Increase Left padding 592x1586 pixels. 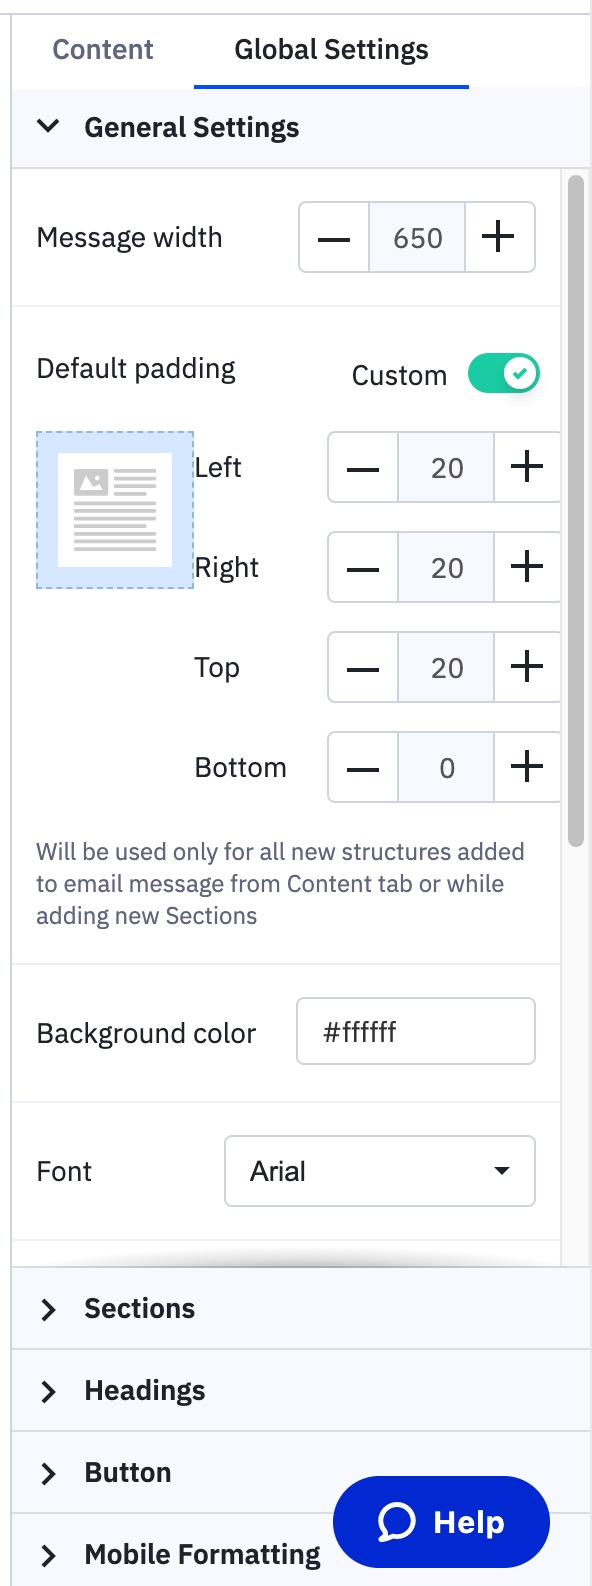click(527, 467)
